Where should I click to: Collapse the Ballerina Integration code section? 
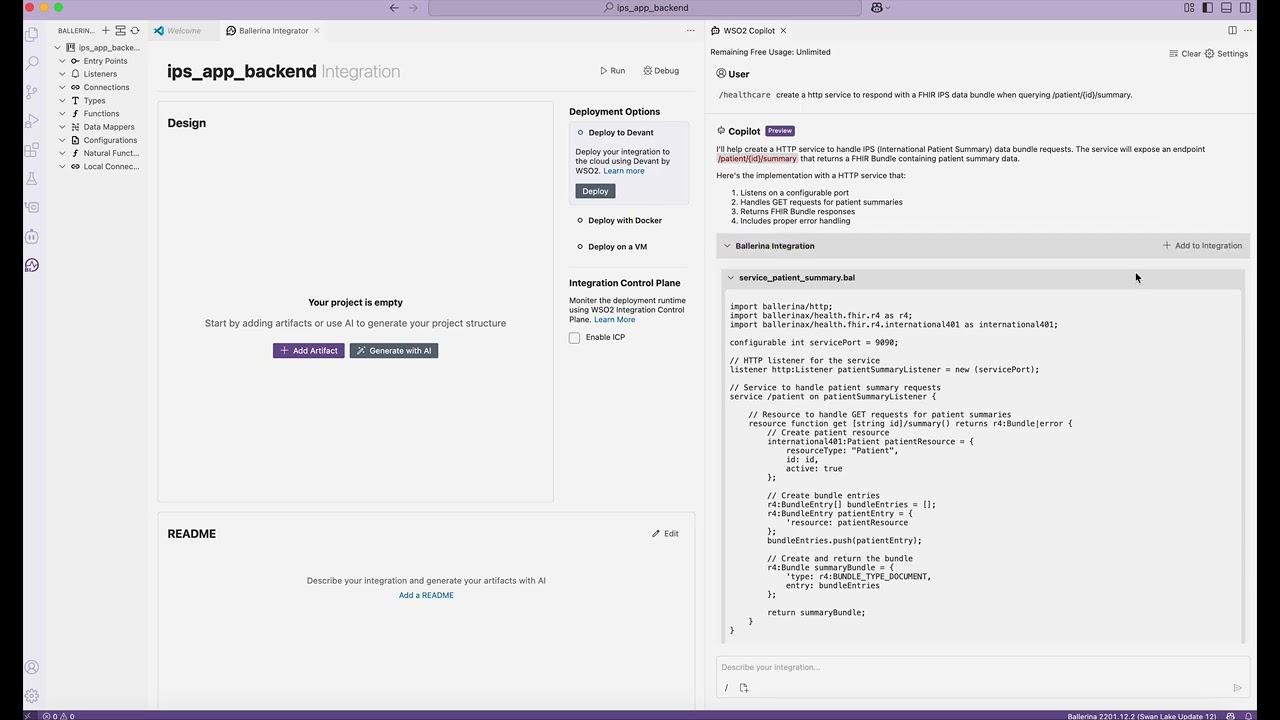727,246
